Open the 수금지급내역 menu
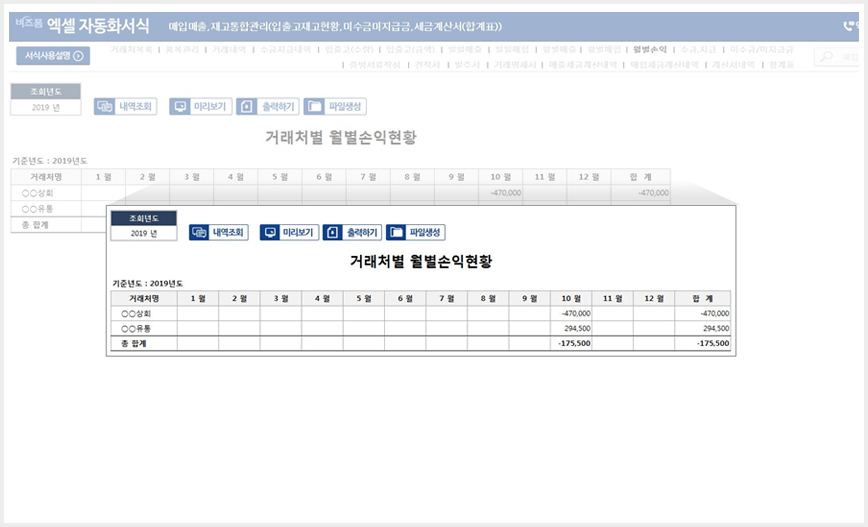Screen dimensions: 868x527 286,49
